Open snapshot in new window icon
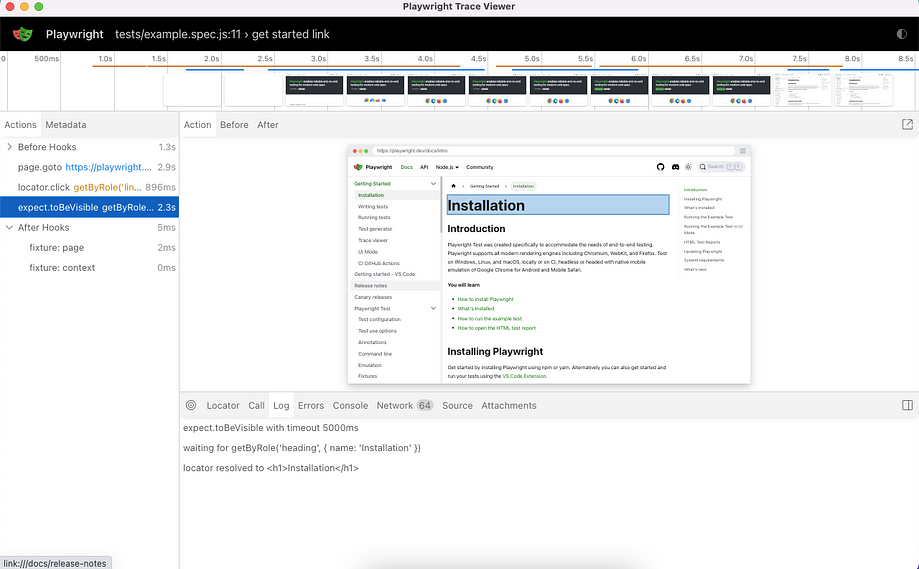The width and height of the screenshot is (919, 569). pyautogui.click(x=907, y=124)
